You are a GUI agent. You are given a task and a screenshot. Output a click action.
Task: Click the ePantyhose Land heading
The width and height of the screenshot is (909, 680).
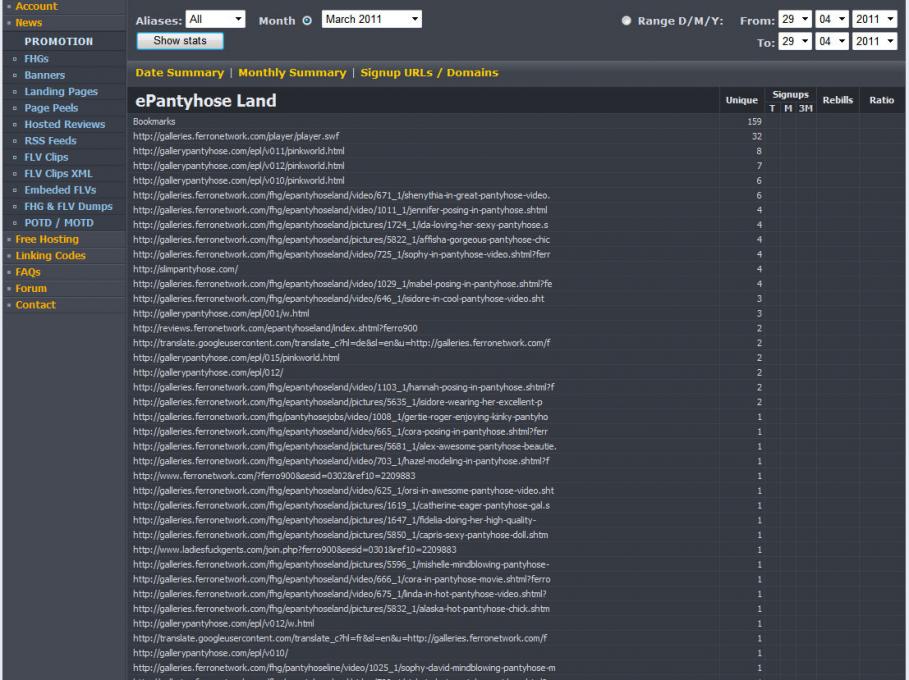point(206,101)
